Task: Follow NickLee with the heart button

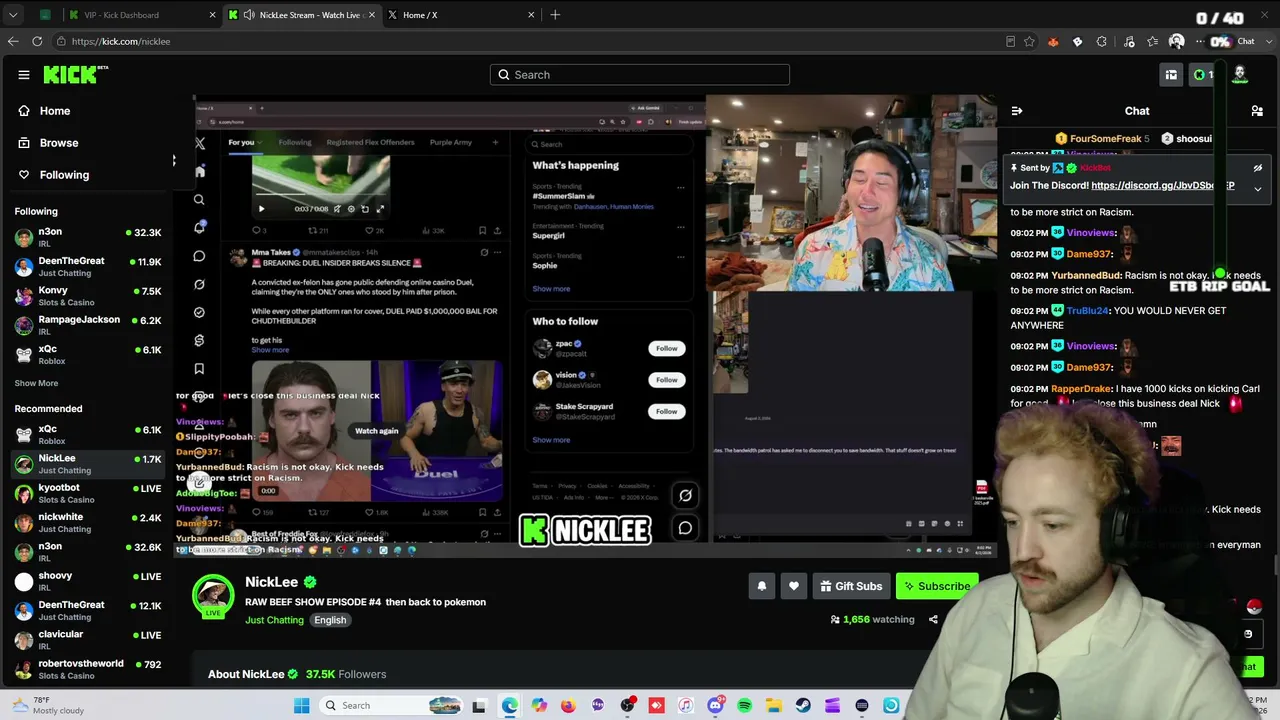Action: tap(794, 586)
